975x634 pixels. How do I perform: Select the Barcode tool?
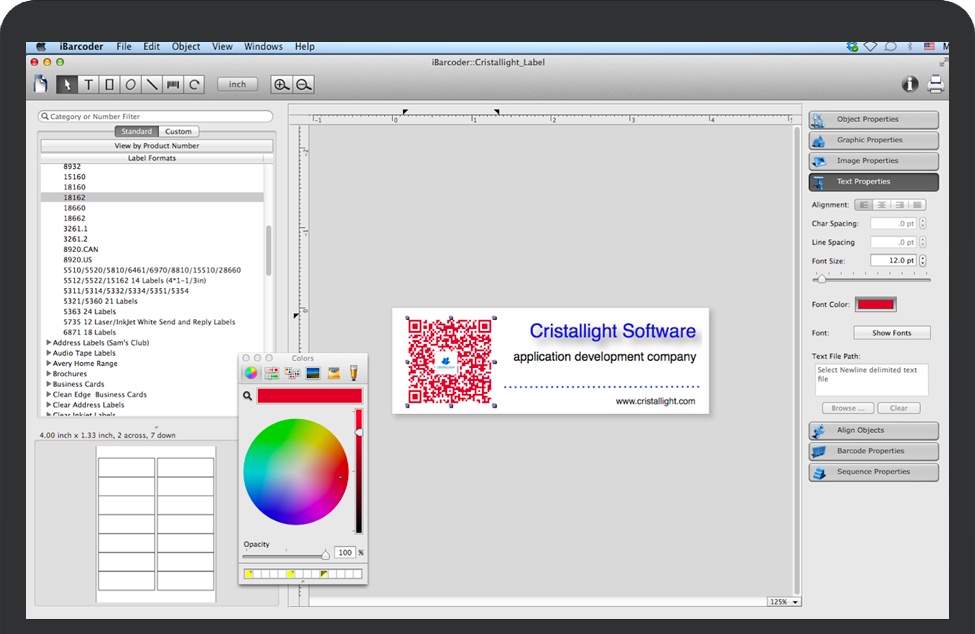(173, 85)
